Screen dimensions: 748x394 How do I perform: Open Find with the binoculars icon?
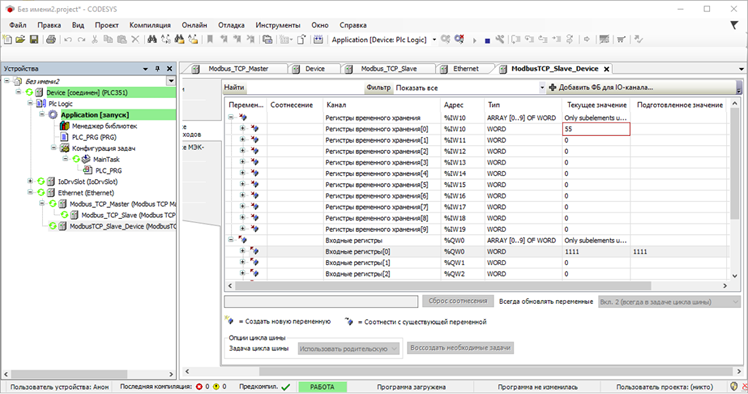152,40
